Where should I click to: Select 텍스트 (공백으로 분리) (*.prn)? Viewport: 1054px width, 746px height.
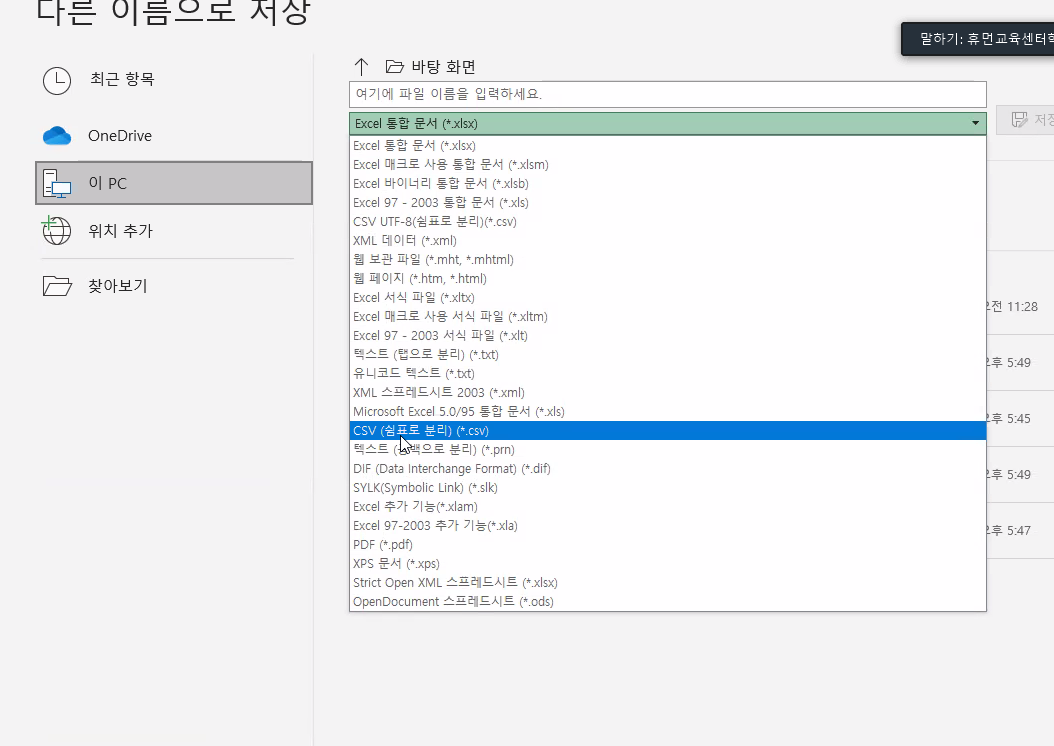point(667,450)
